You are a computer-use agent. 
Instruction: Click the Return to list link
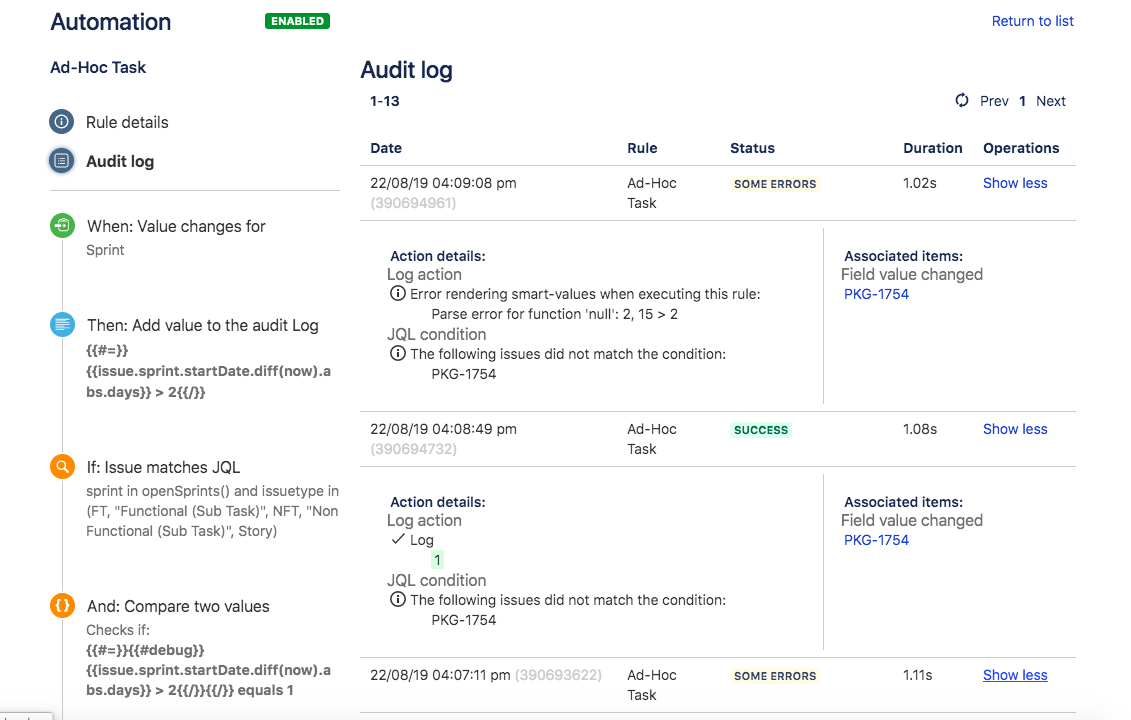pyautogui.click(x=1032, y=20)
